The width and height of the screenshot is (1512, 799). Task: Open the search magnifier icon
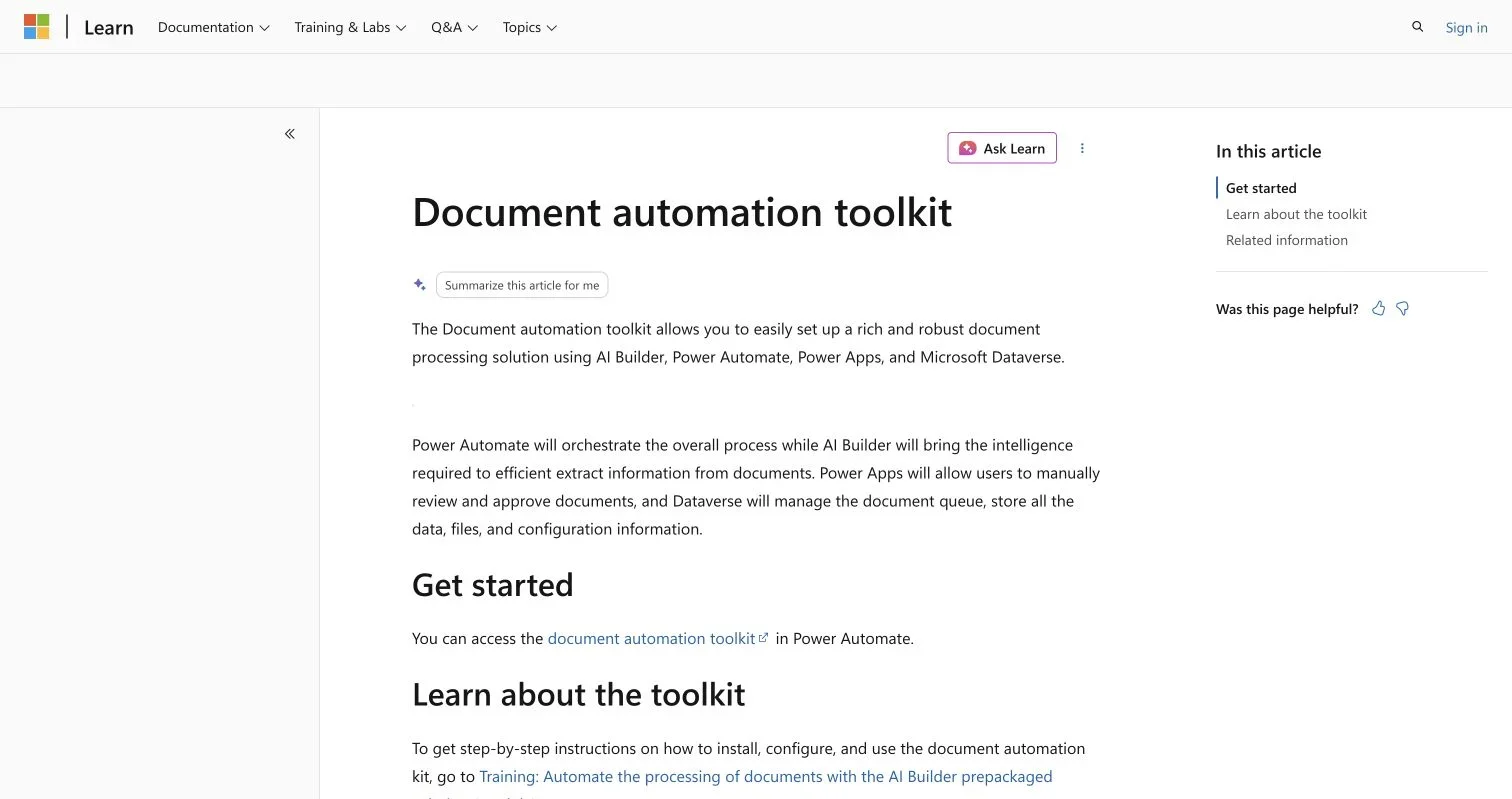(x=1417, y=27)
